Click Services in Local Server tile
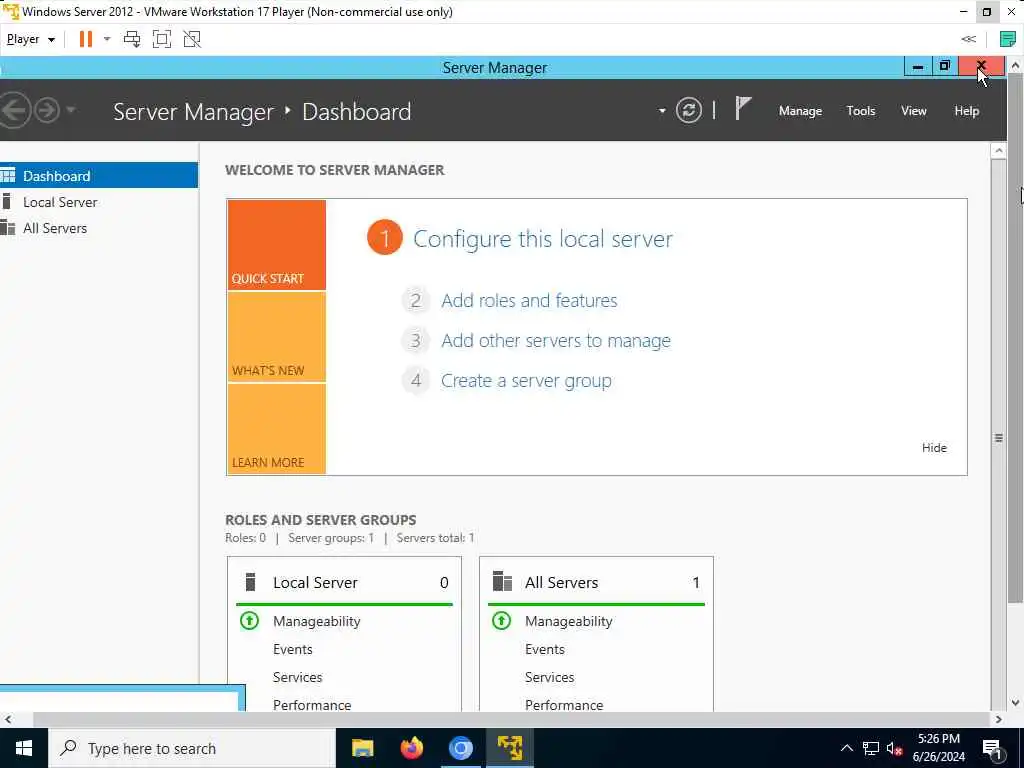 pyautogui.click(x=297, y=677)
